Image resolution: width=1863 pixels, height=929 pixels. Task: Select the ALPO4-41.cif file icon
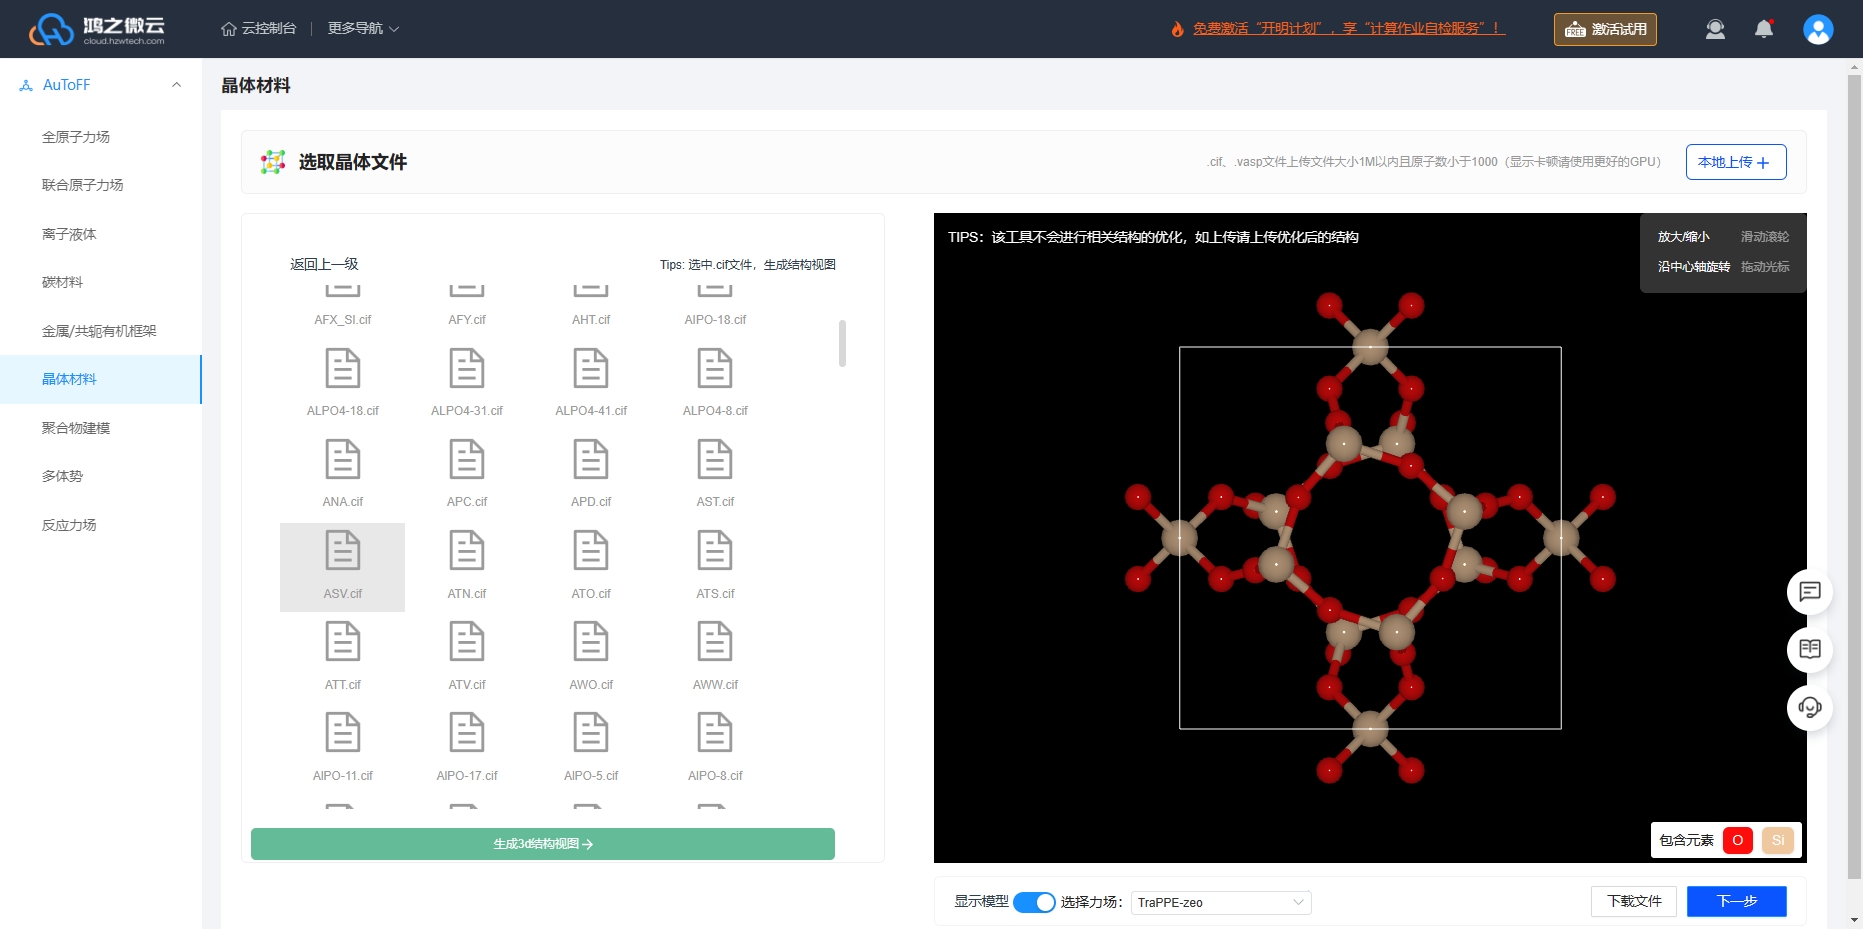coord(591,369)
